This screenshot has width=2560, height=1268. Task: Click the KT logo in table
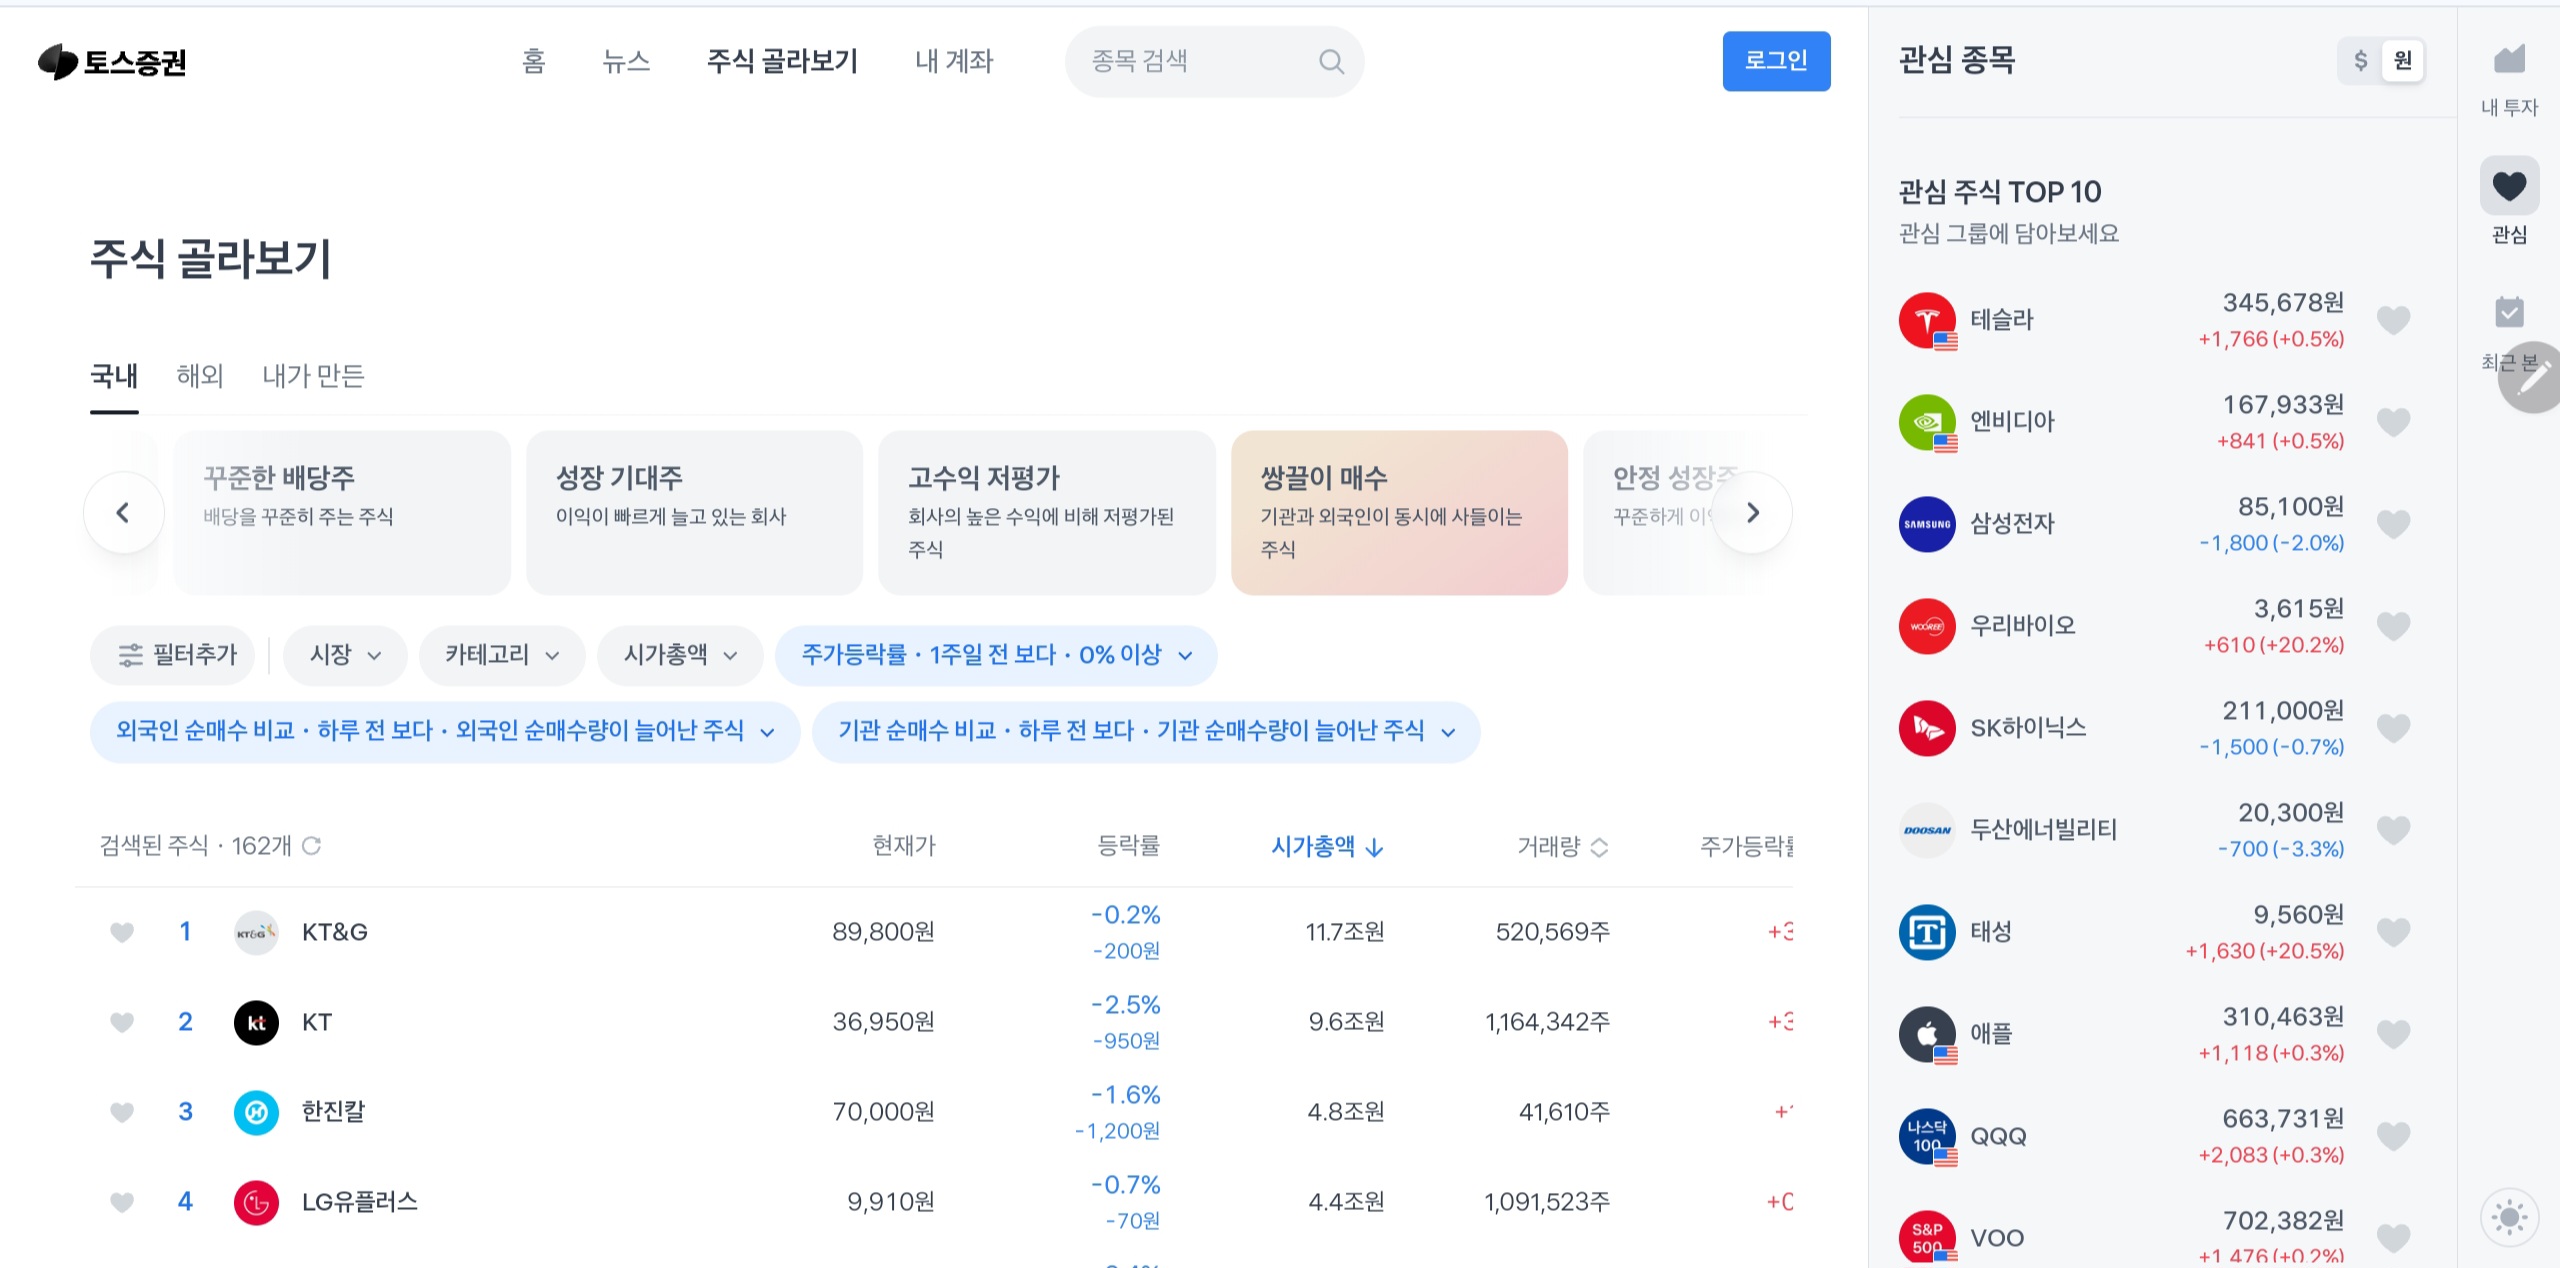[256, 1023]
